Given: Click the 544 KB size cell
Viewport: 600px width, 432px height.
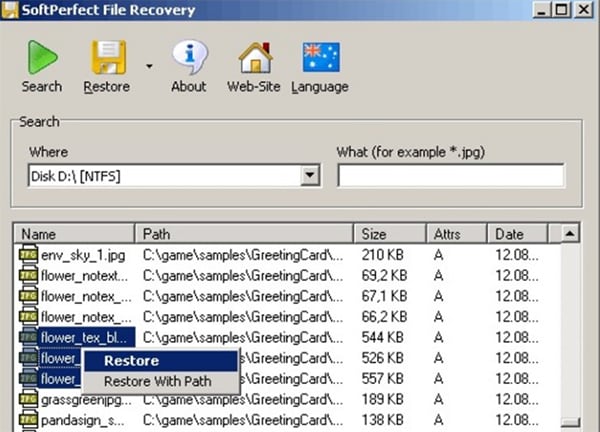Looking at the screenshot, I should pos(382,337).
